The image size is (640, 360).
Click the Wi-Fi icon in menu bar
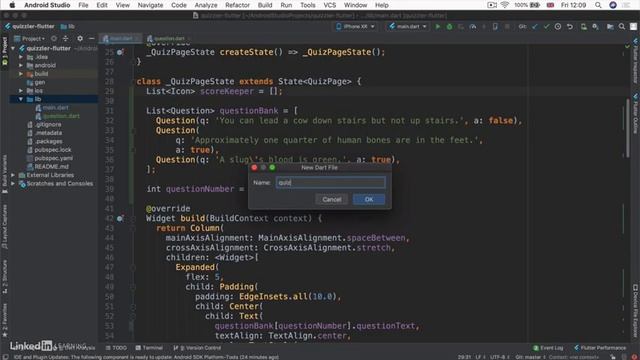tap(504, 5)
